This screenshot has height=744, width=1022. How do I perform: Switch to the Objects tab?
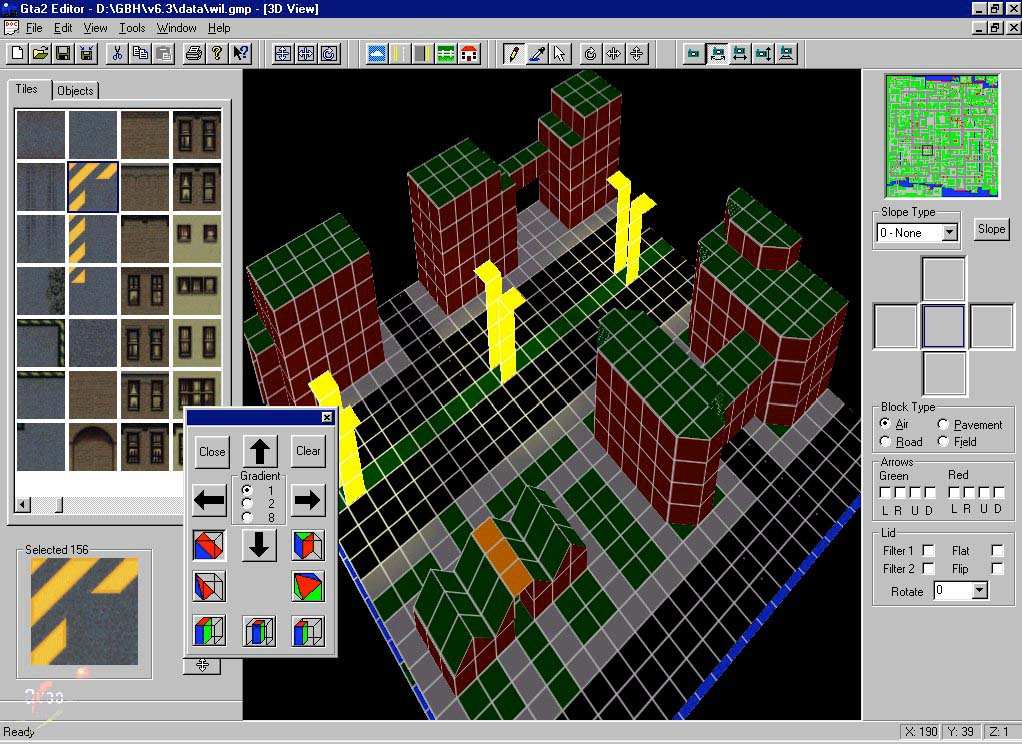coord(75,91)
